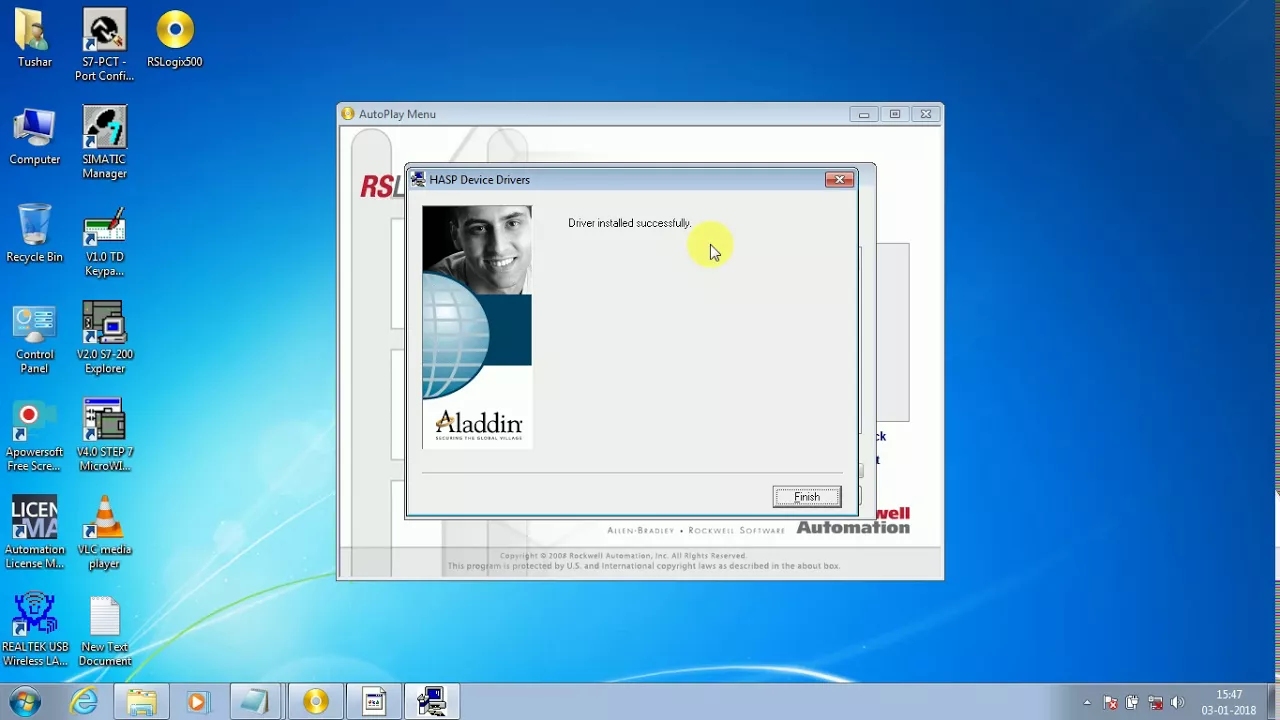Minimize the AutoPlay Menu window
Screen dimensions: 1280x720
864,115
